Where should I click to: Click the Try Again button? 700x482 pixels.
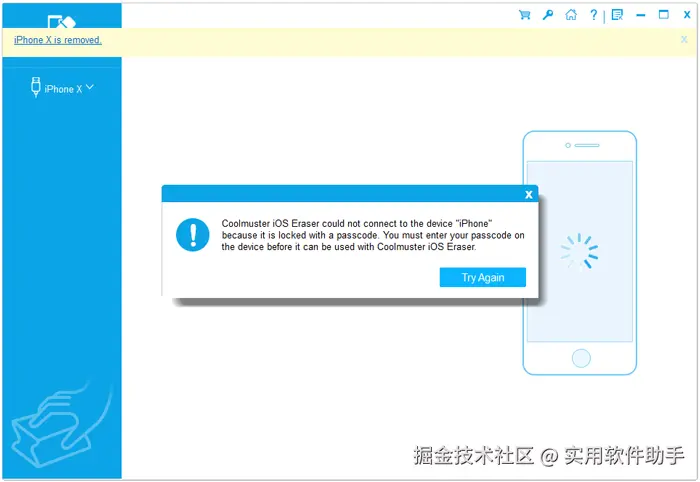(483, 277)
